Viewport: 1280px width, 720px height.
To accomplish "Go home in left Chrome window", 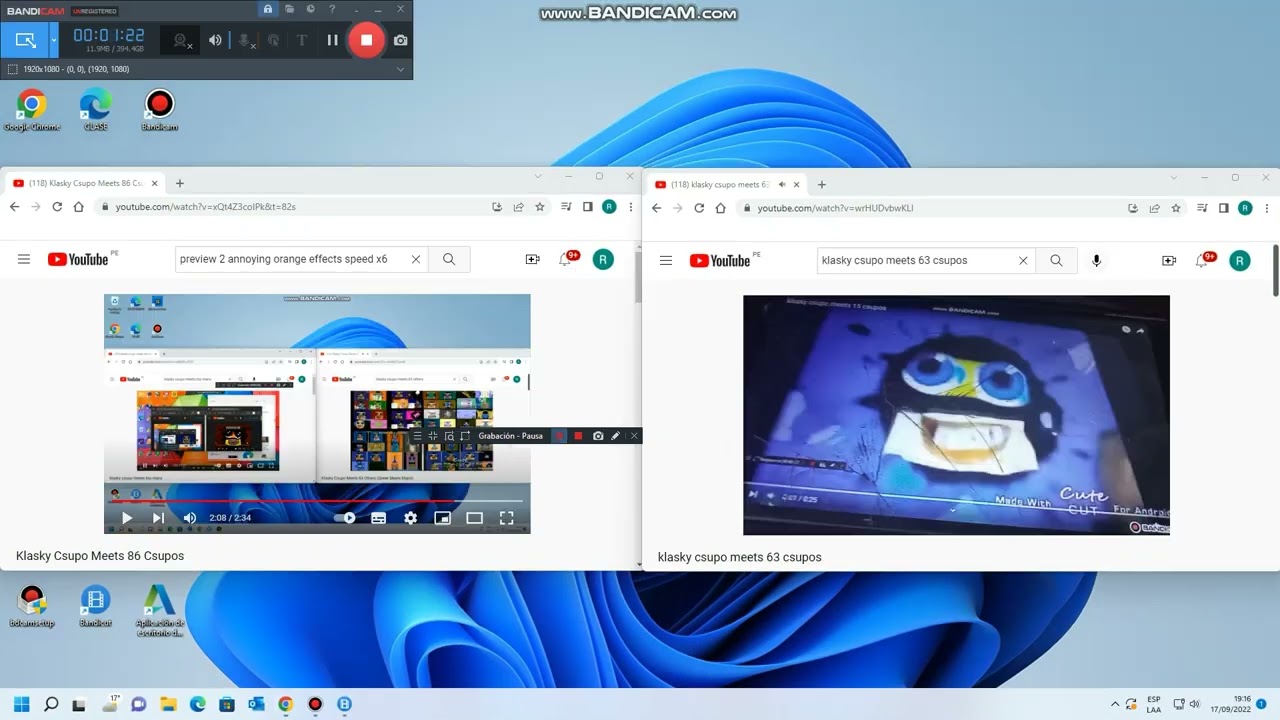I will point(78,207).
